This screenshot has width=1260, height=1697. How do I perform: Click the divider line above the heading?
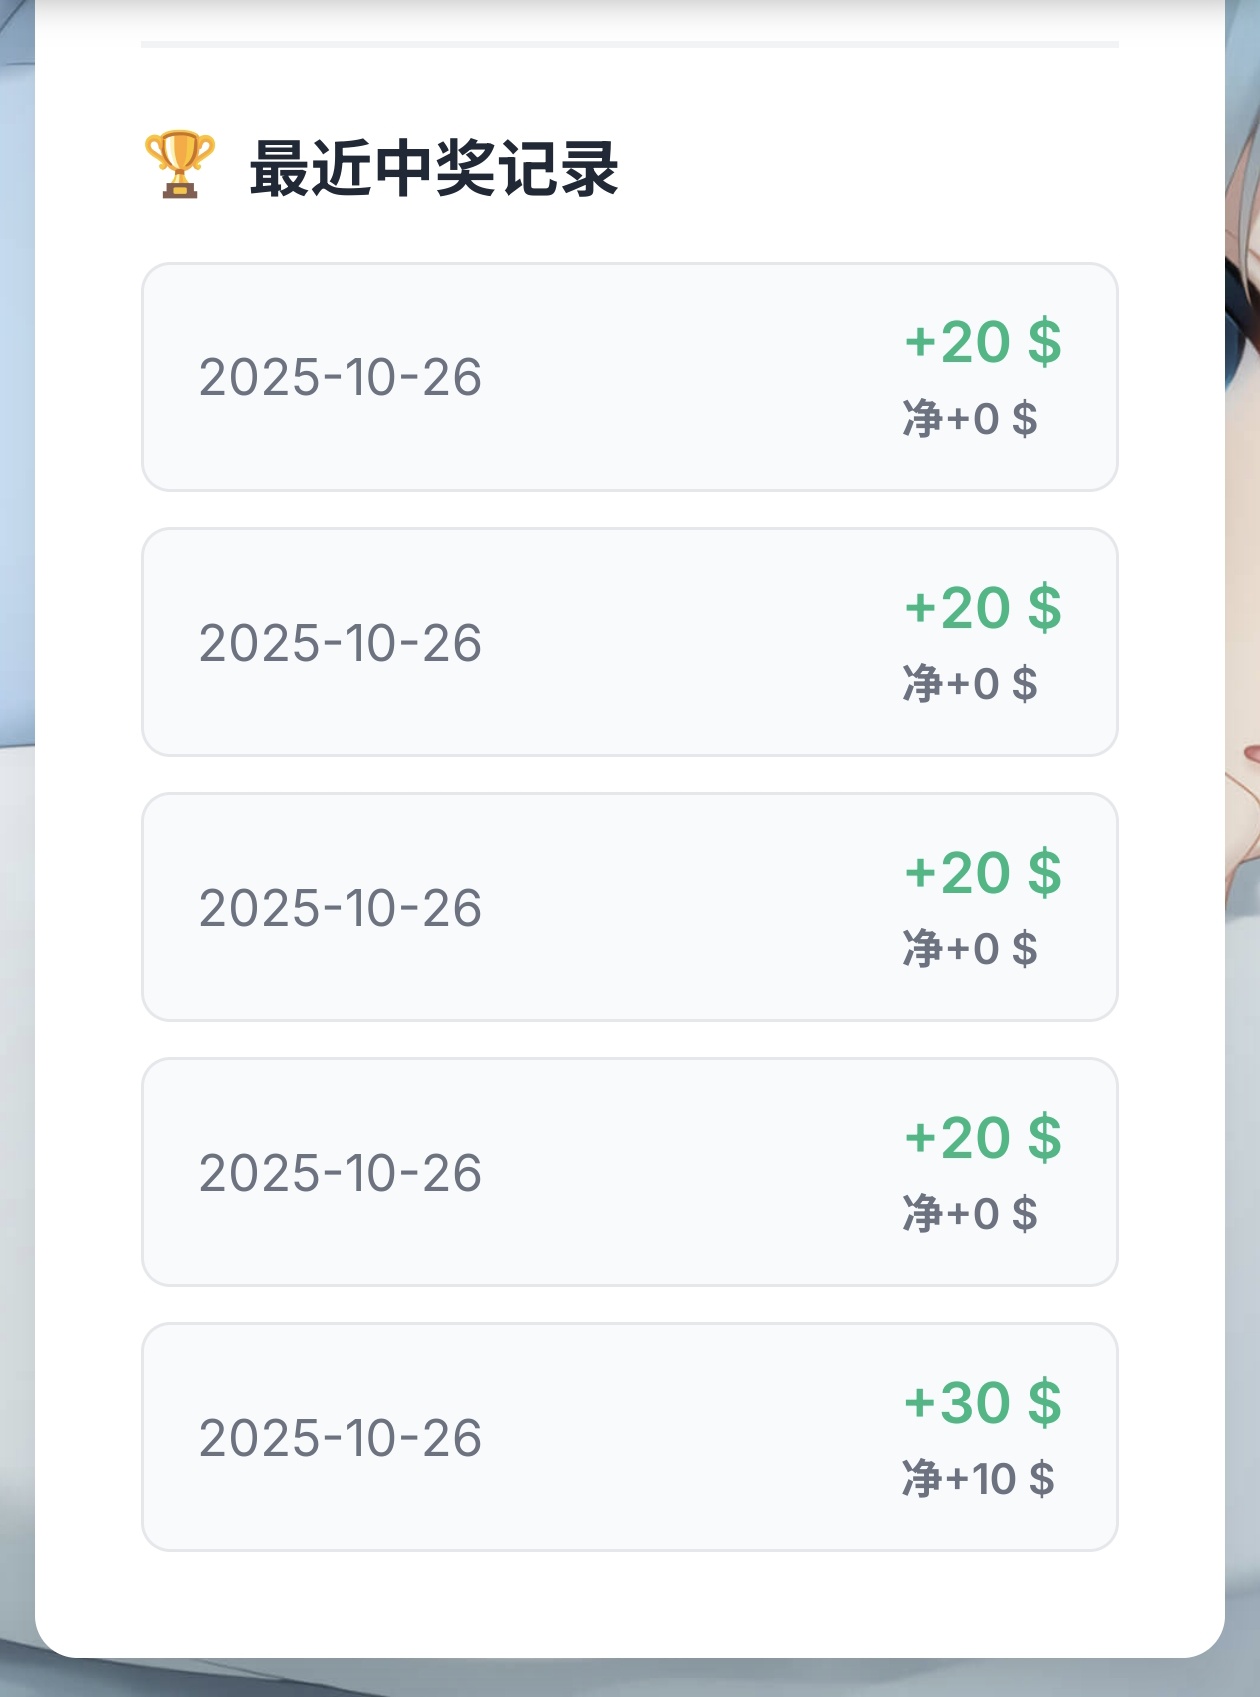pos(630,44)
